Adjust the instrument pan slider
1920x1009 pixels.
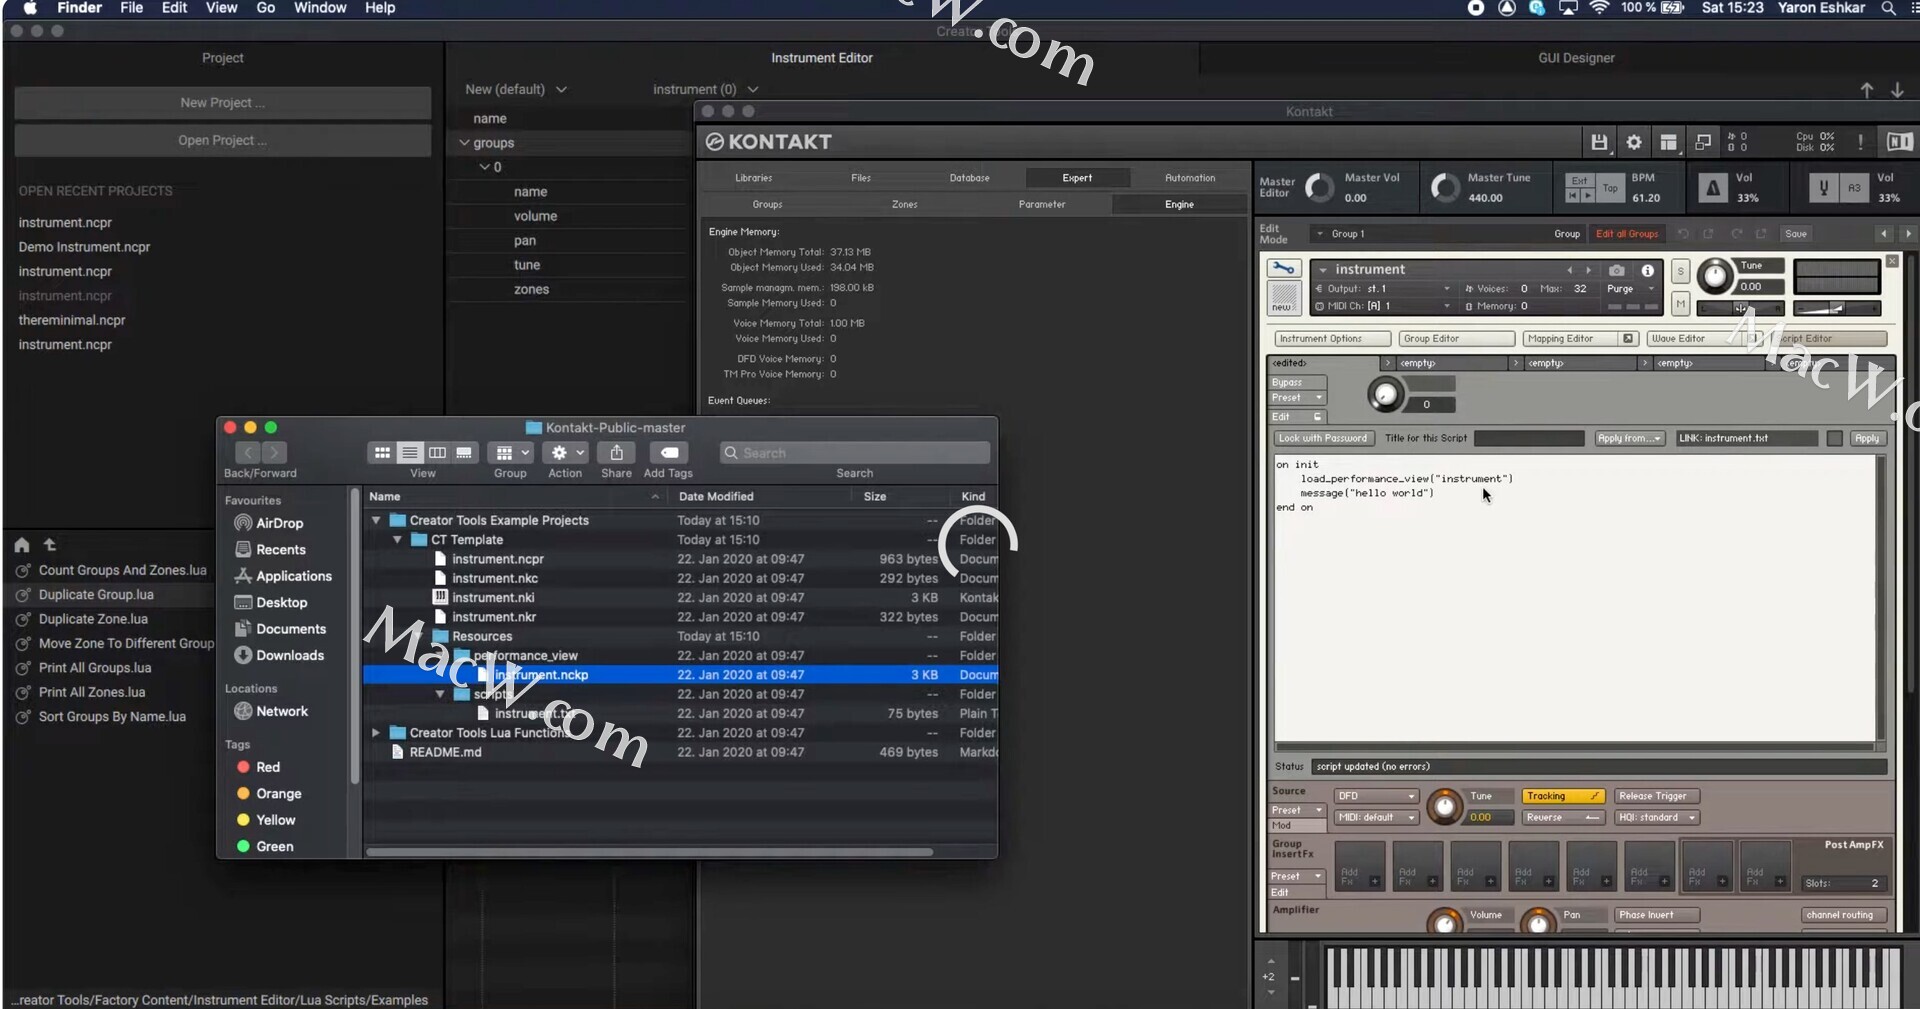coord(1741,307)
